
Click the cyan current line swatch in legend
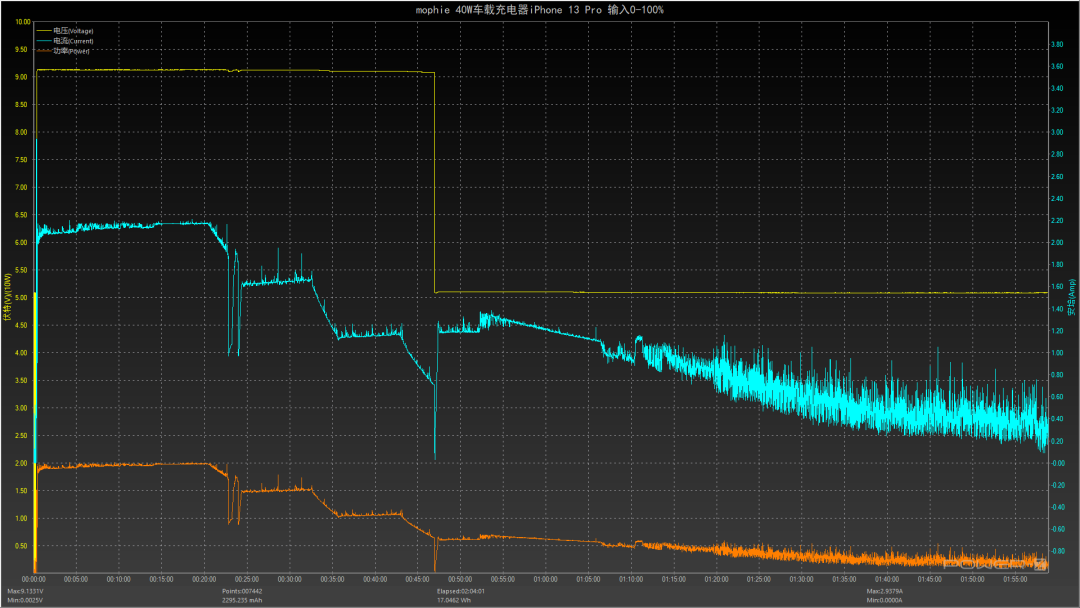point(44,41)
